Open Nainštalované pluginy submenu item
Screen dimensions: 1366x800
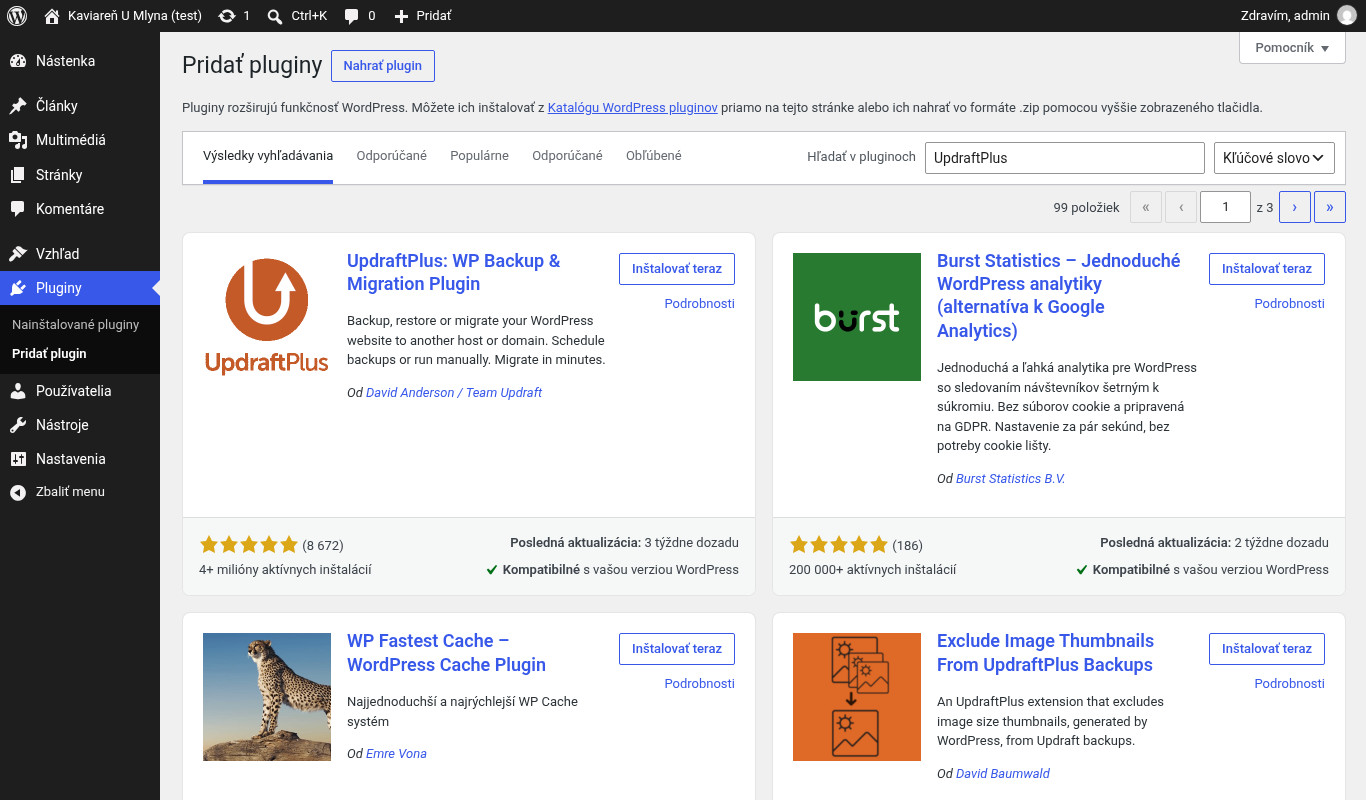(x=76, y=325)
